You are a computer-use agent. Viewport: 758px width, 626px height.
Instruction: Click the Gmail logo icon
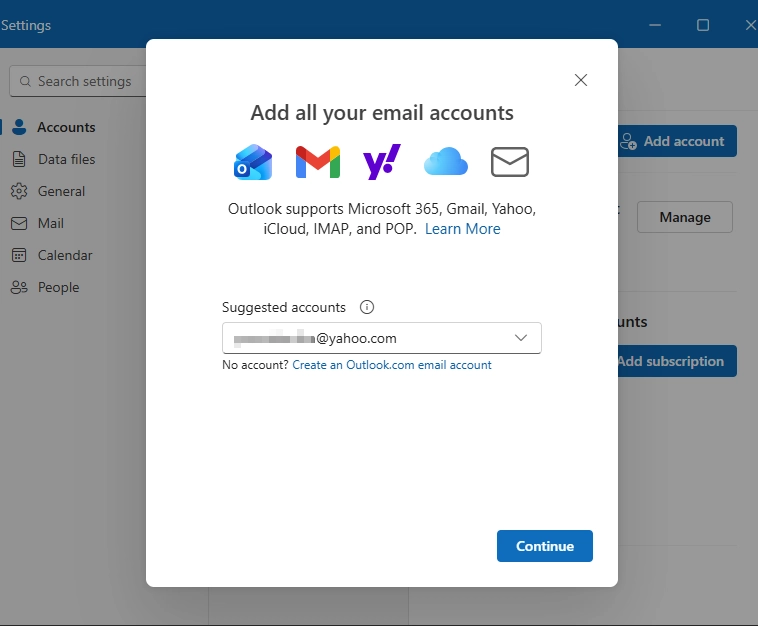click(x=318, y=162)
